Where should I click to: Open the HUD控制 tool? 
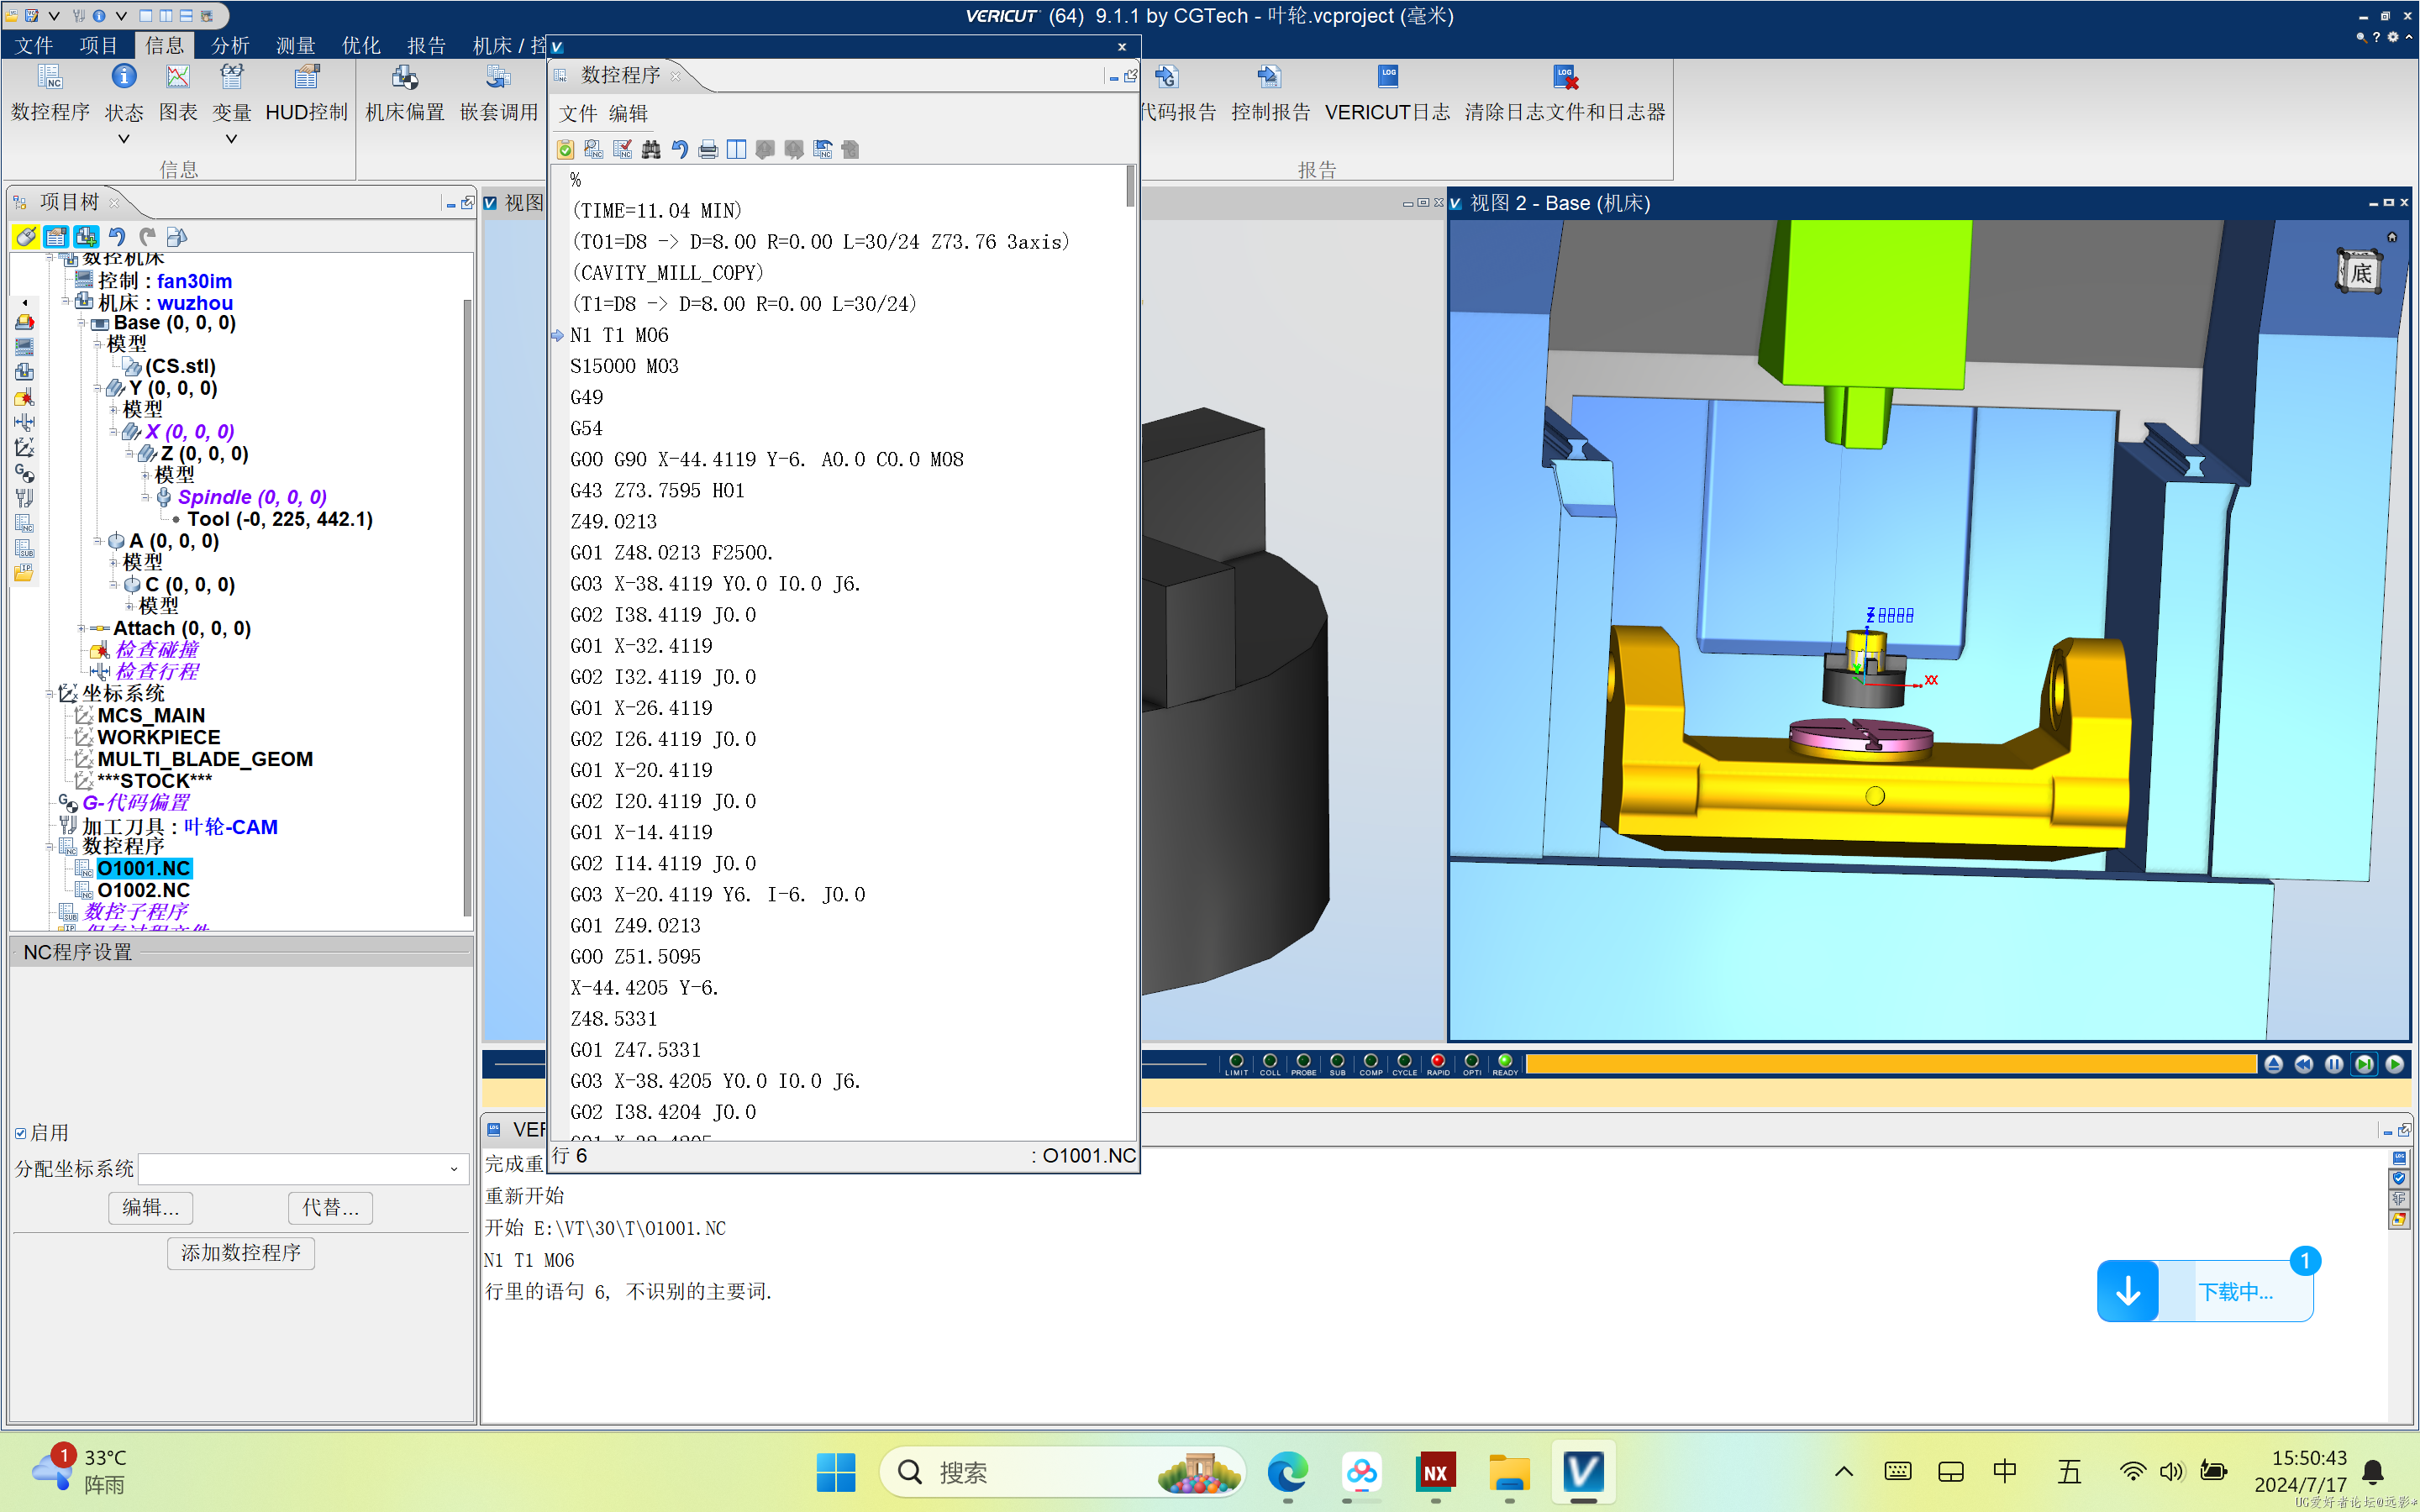click(306, 93)
